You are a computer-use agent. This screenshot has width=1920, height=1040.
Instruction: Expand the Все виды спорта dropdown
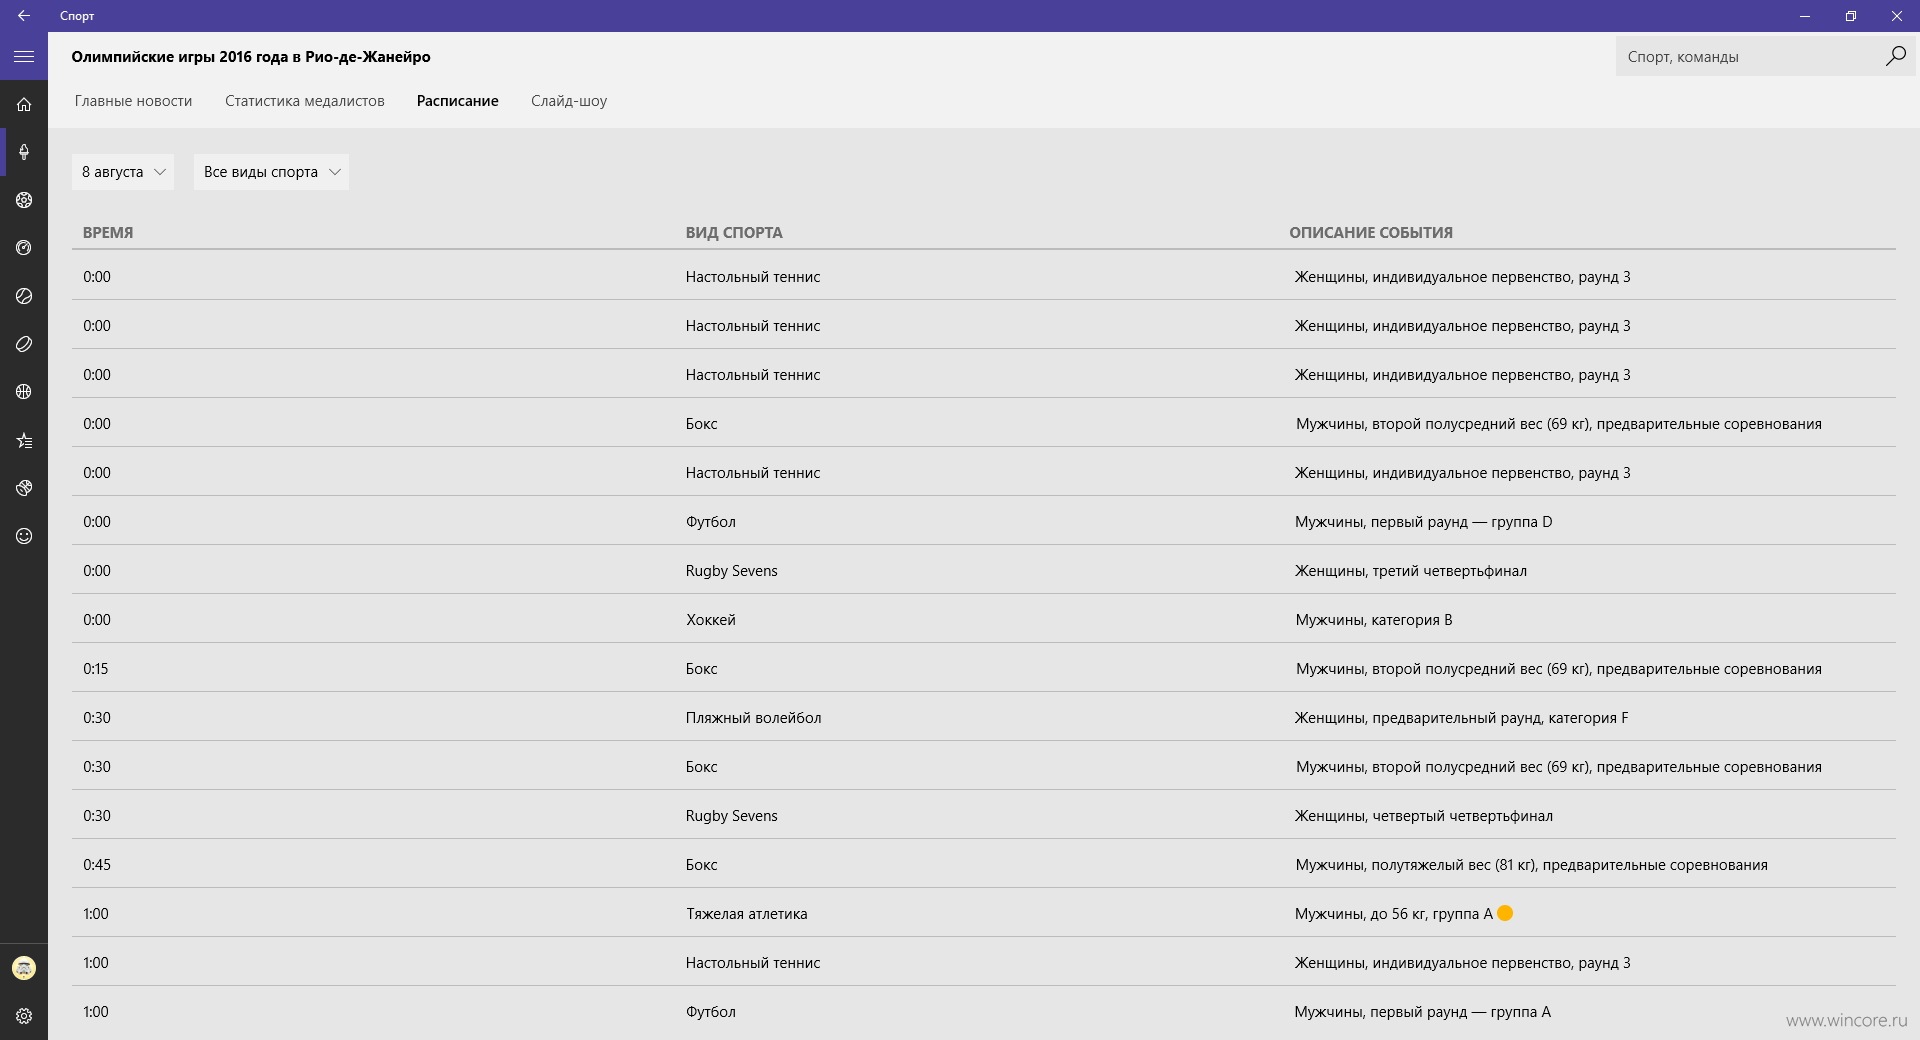[x=271, y=172]
